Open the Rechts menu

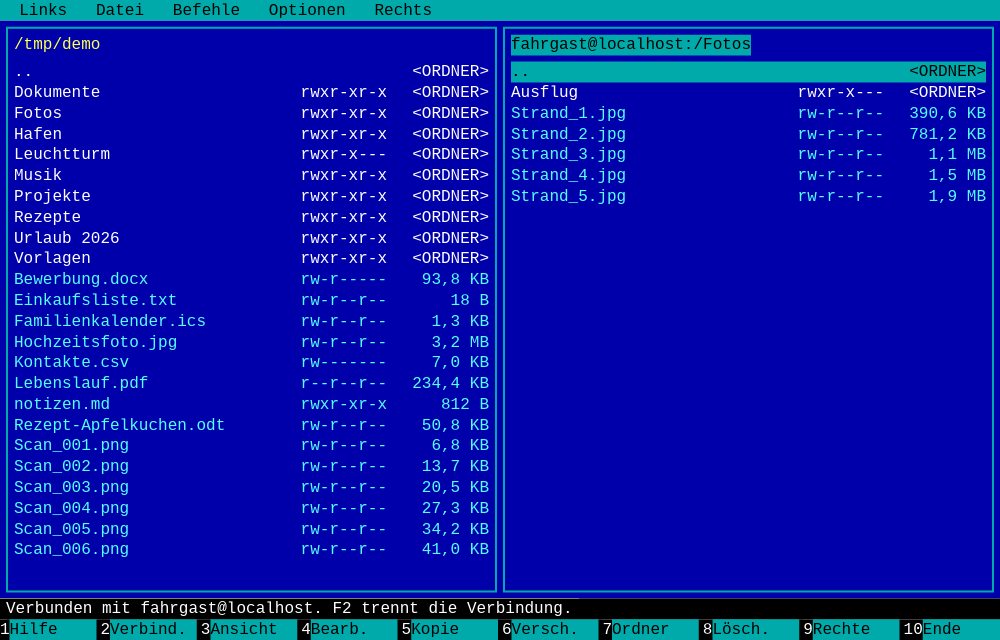pyautogui.click(x=403, y=10)
